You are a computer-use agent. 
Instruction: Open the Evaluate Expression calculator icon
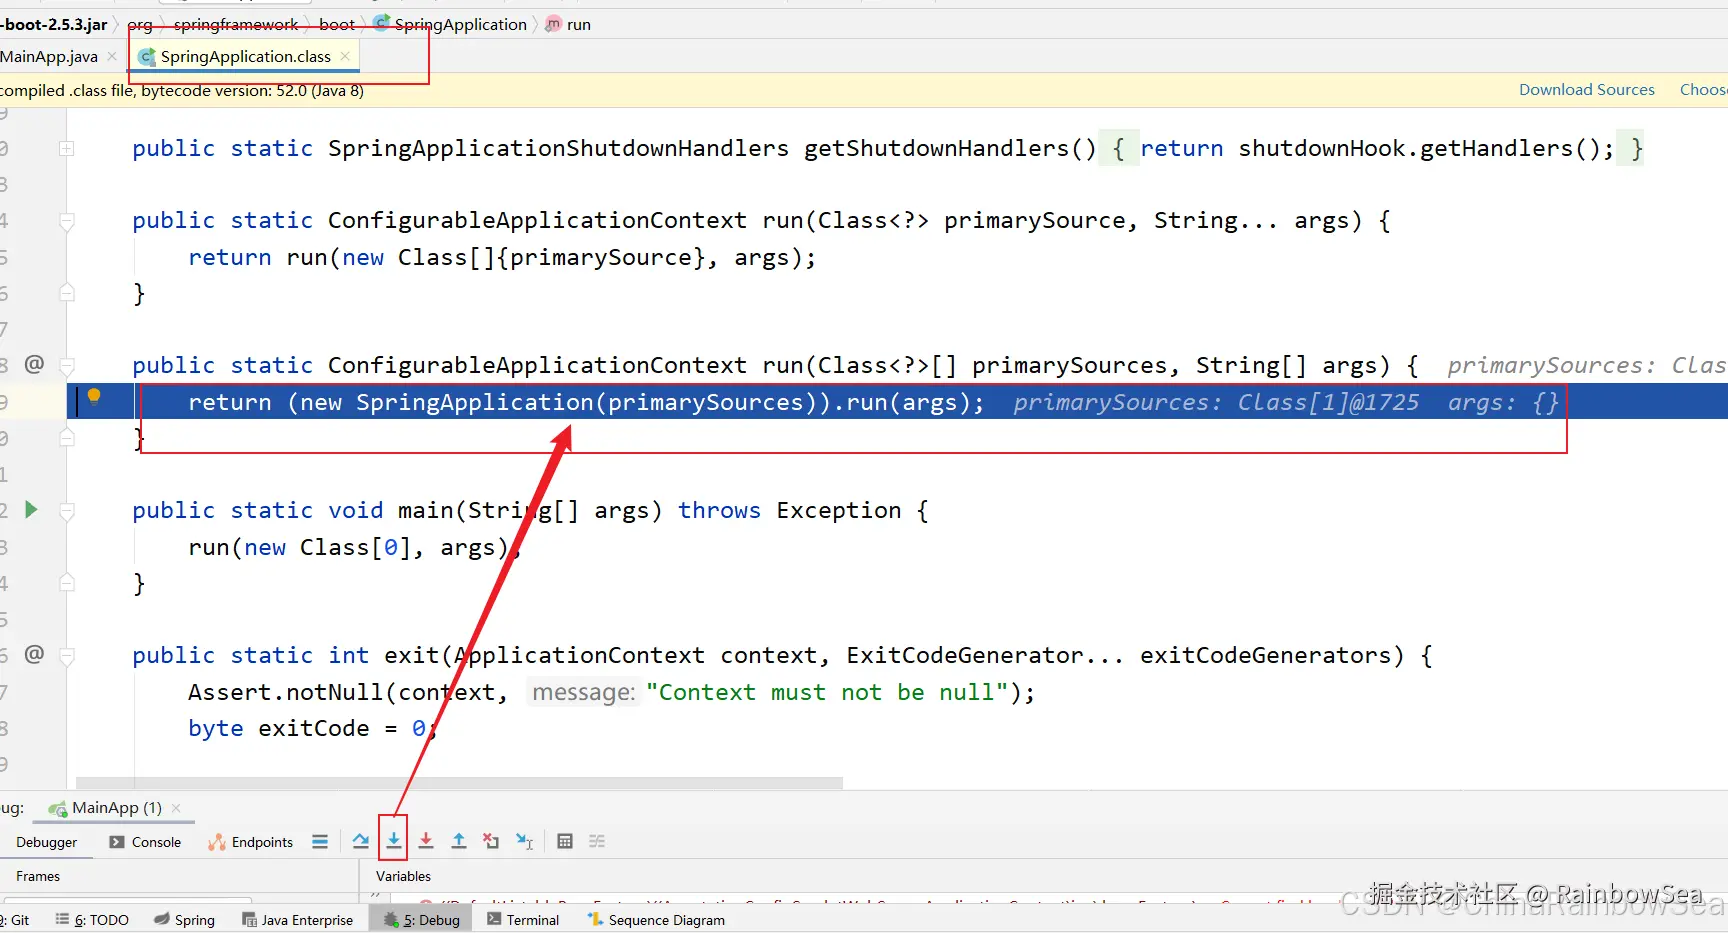pos(565,841)
